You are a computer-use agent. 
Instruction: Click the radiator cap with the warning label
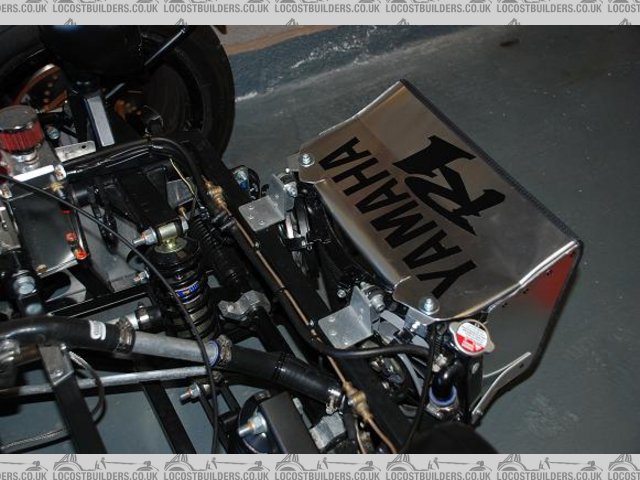tap(471, 336)
